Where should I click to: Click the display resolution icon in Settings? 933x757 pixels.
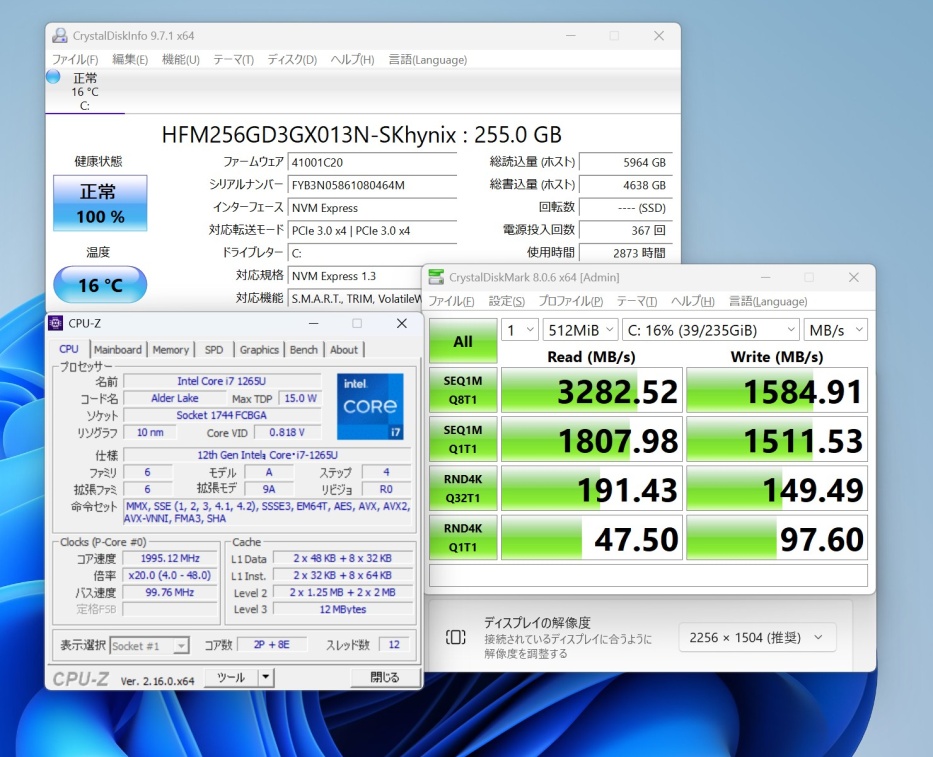[x=455, y=637]
